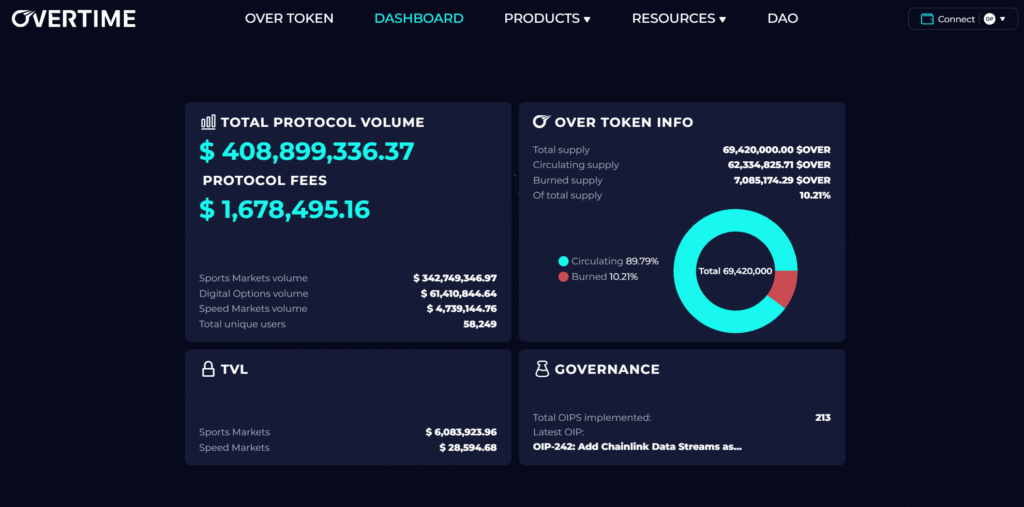Image resolution: width=1024 pixels, height=507 pixels.
Task: Click the OVER token logo icon in Token Info
Action: click(541, 122)
